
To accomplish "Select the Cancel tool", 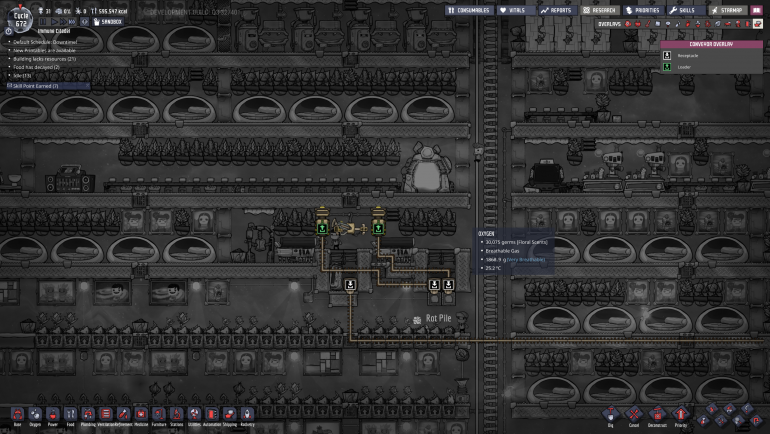I will coord(634,415).
